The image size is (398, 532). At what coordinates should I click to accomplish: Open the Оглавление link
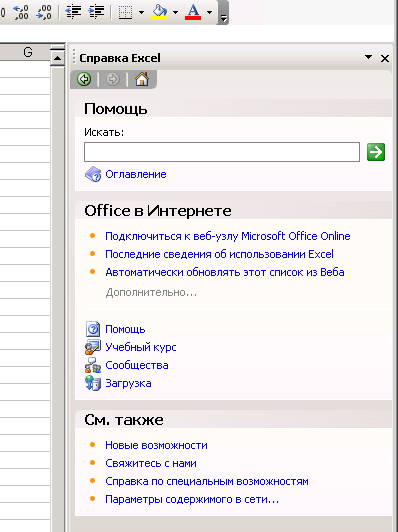(136, 174)
